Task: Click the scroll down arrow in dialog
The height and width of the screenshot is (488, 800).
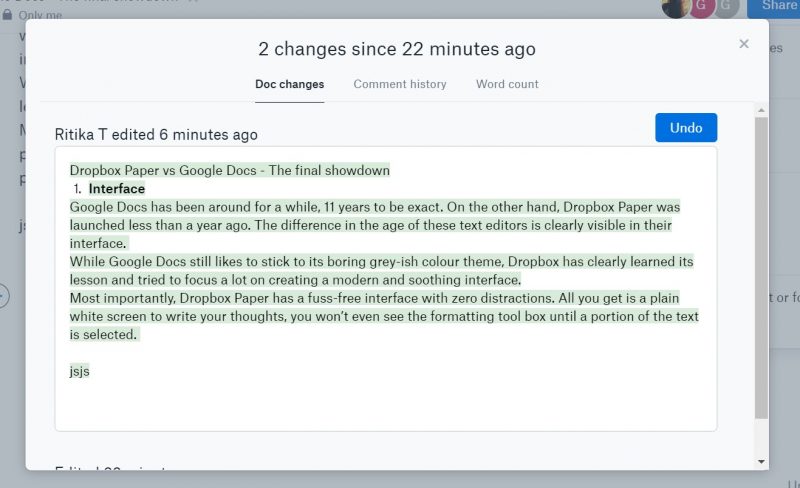Action: pos(761,461)
